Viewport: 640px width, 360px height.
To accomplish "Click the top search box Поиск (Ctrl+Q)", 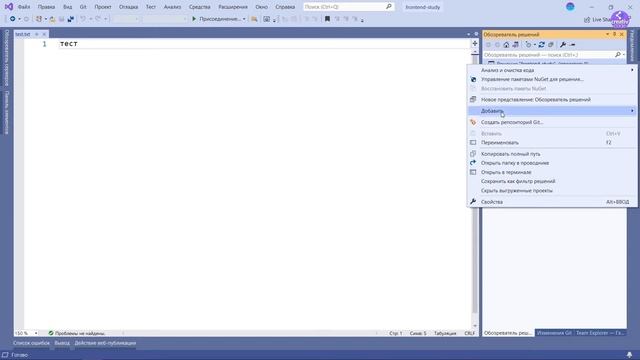I will 349,7.
